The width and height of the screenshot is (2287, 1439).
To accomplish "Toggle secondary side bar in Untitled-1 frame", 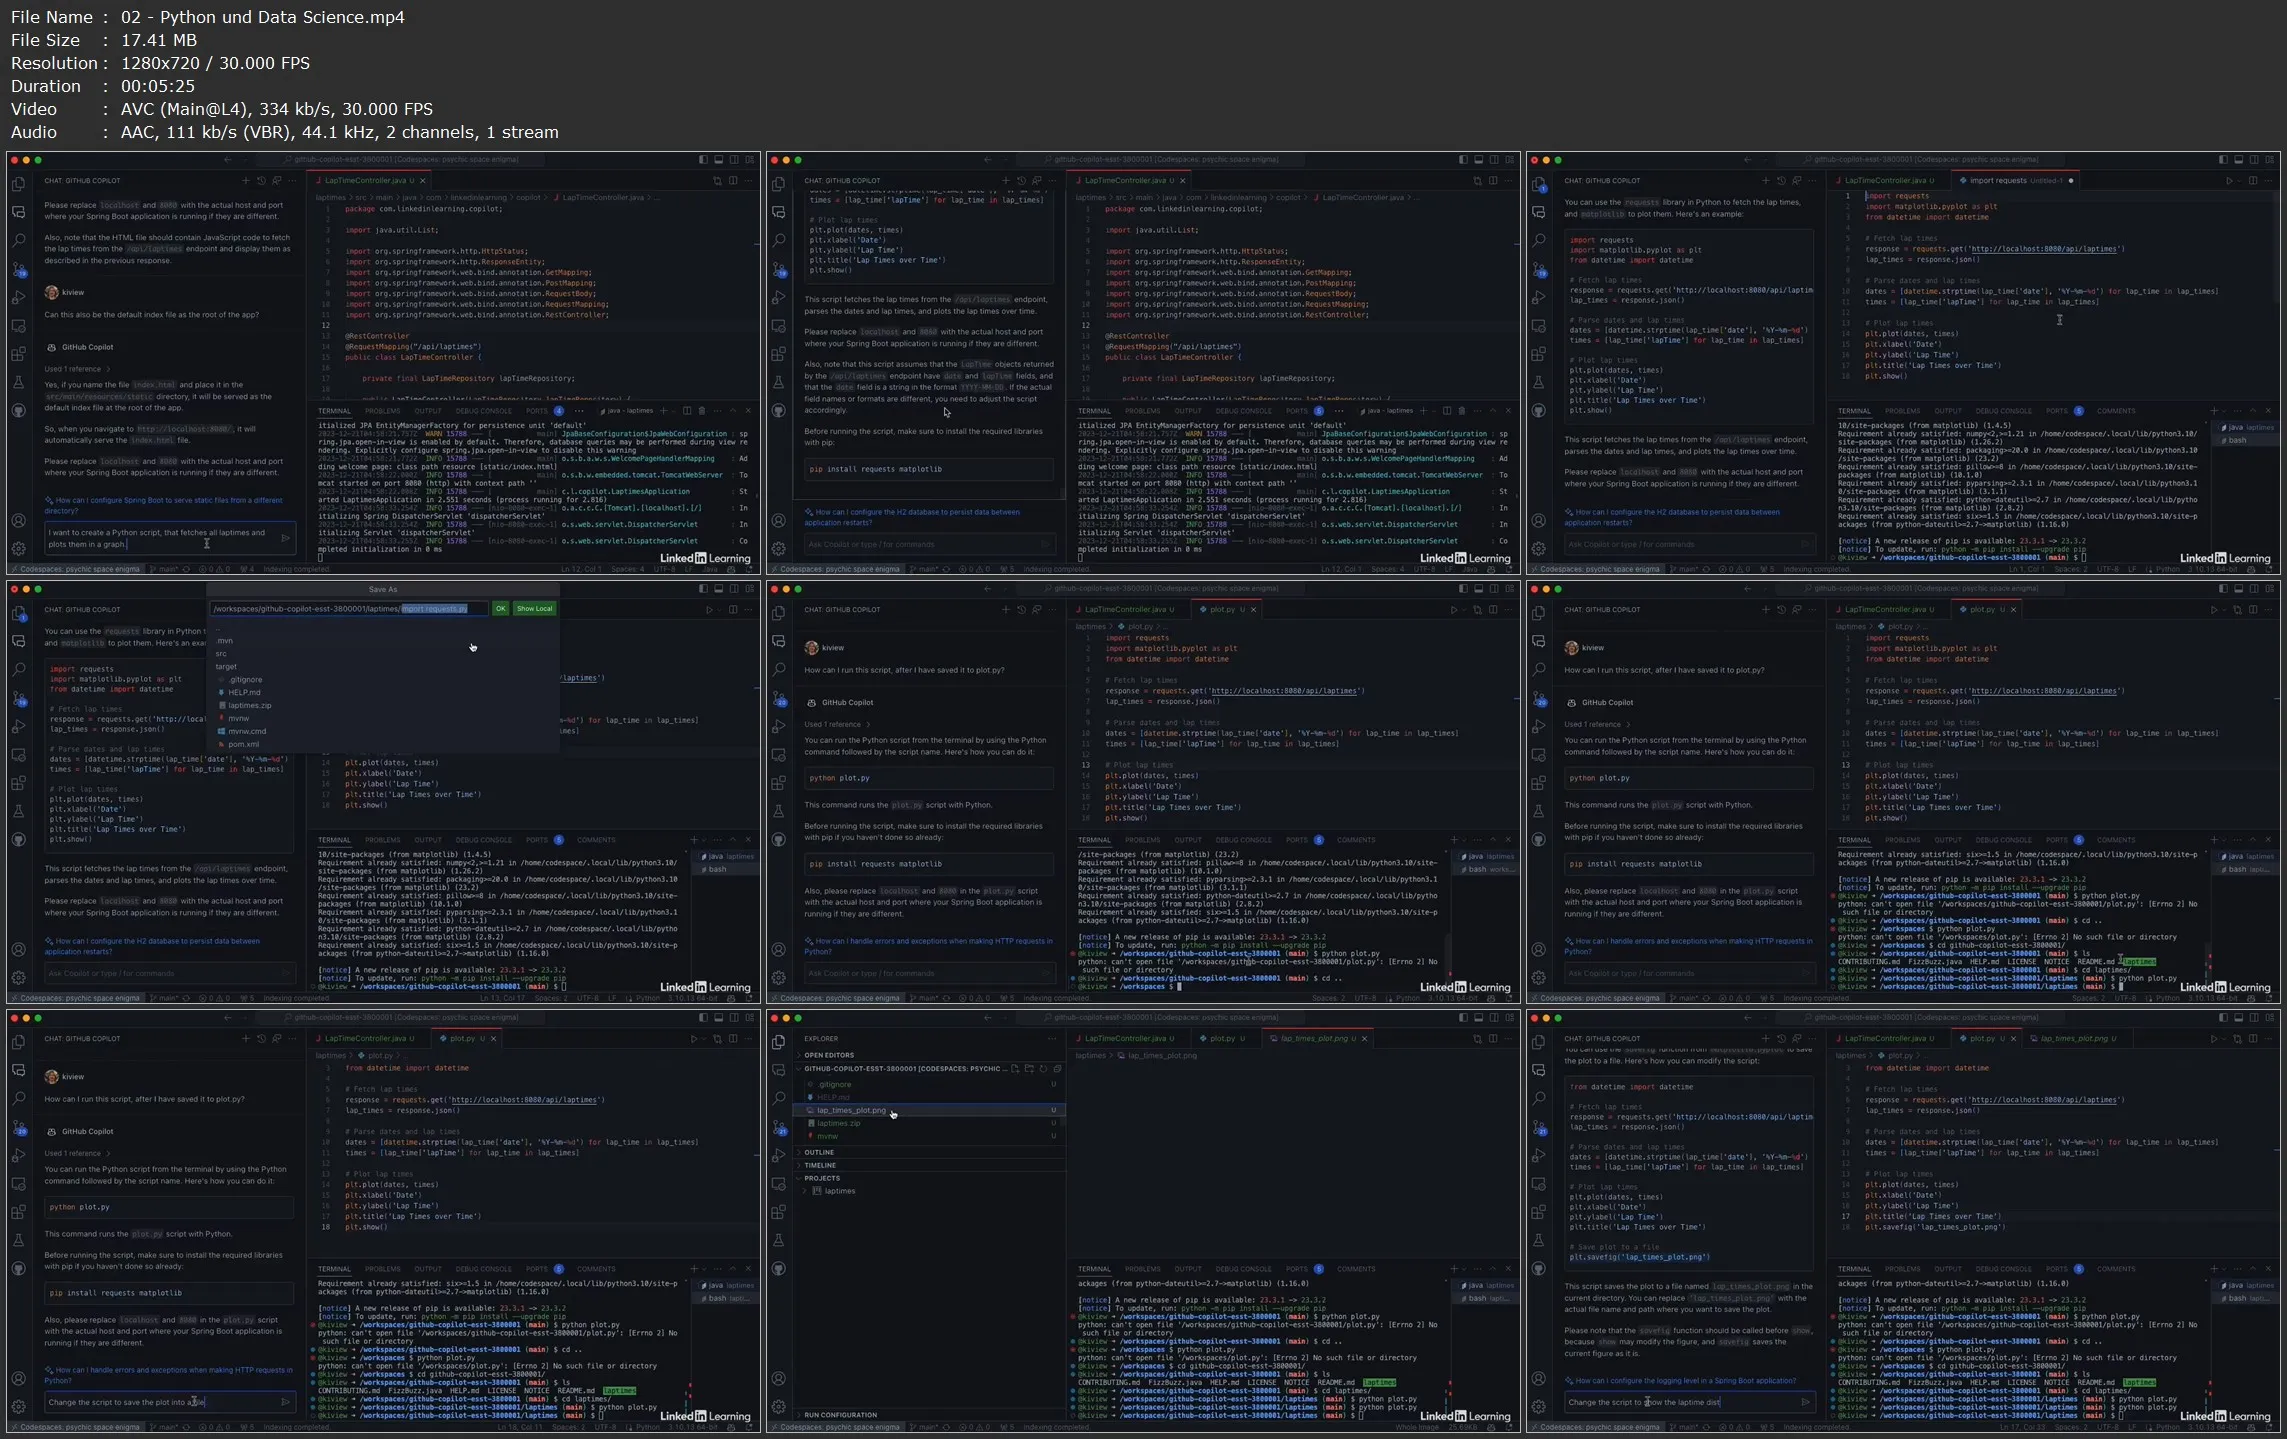I will coord(2254,160).
